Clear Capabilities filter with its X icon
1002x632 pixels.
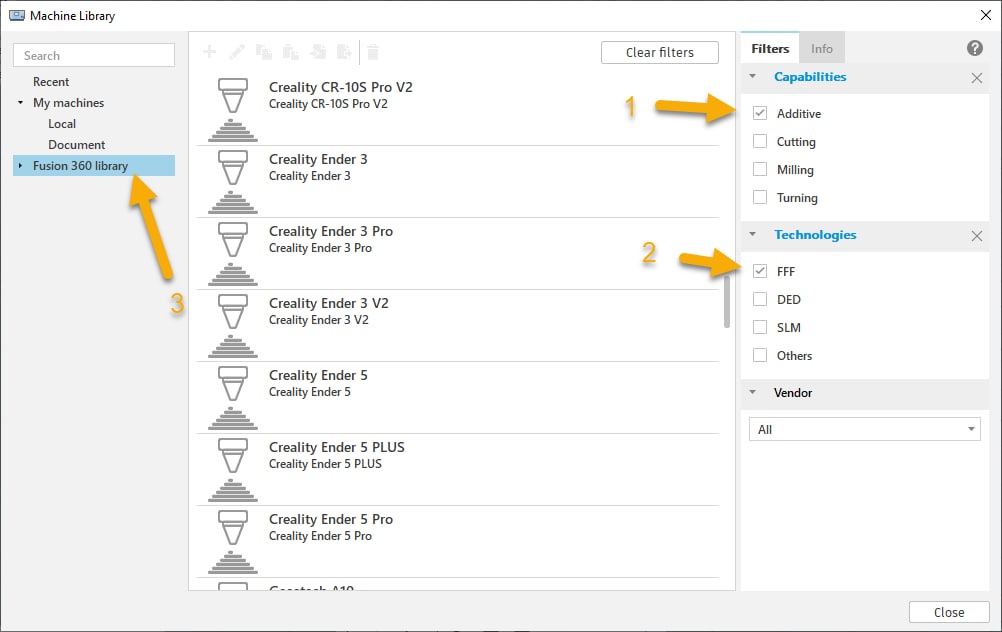[976, 78]
